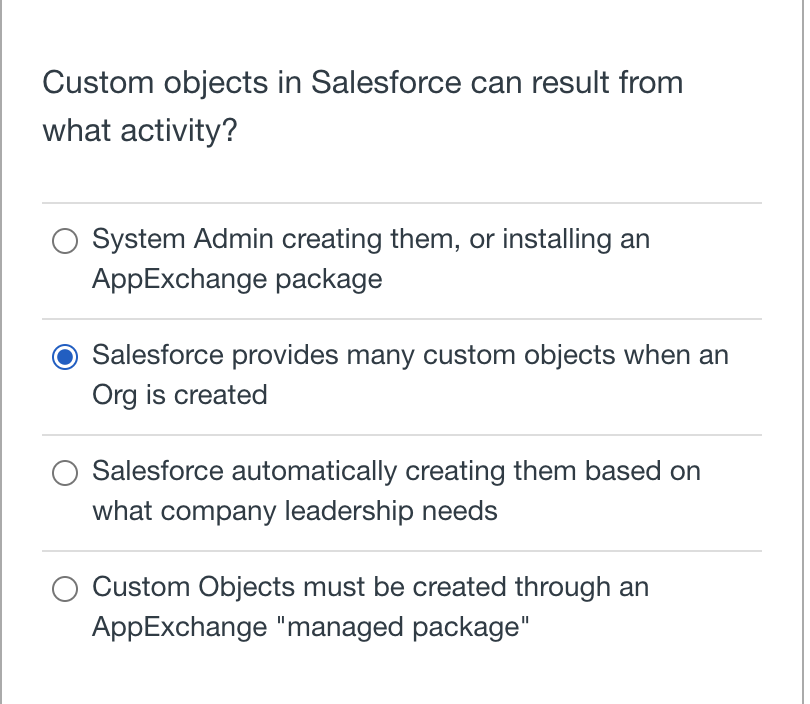Click the Org is created answer text
Screen dimensions: 810x704
click(x=179, y=395)
